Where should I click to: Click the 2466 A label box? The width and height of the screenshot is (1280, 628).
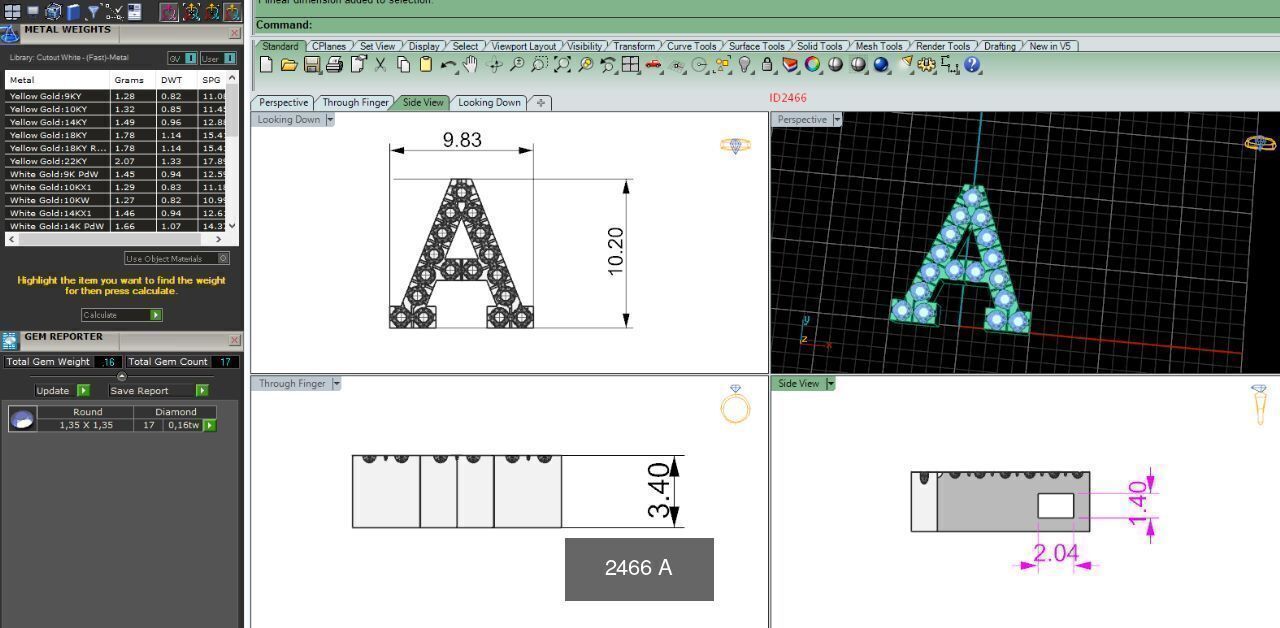[x=639, y=569]
